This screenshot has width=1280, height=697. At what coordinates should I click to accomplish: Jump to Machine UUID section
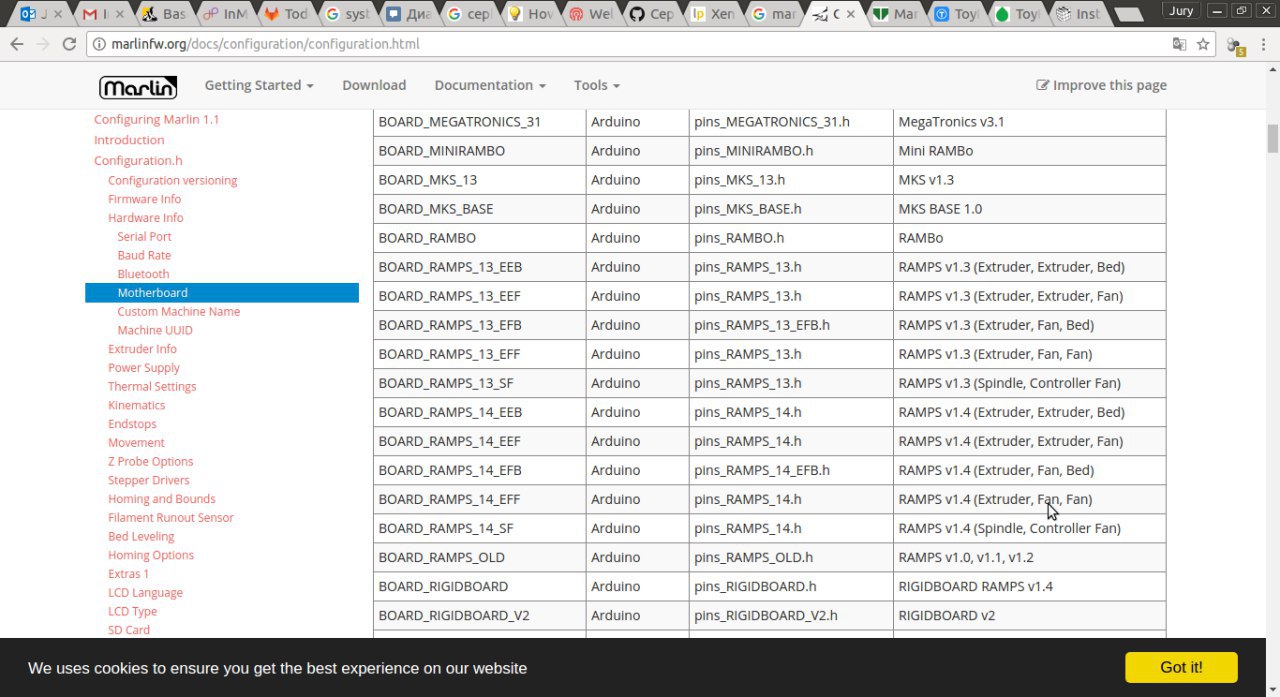pos(155,330)
